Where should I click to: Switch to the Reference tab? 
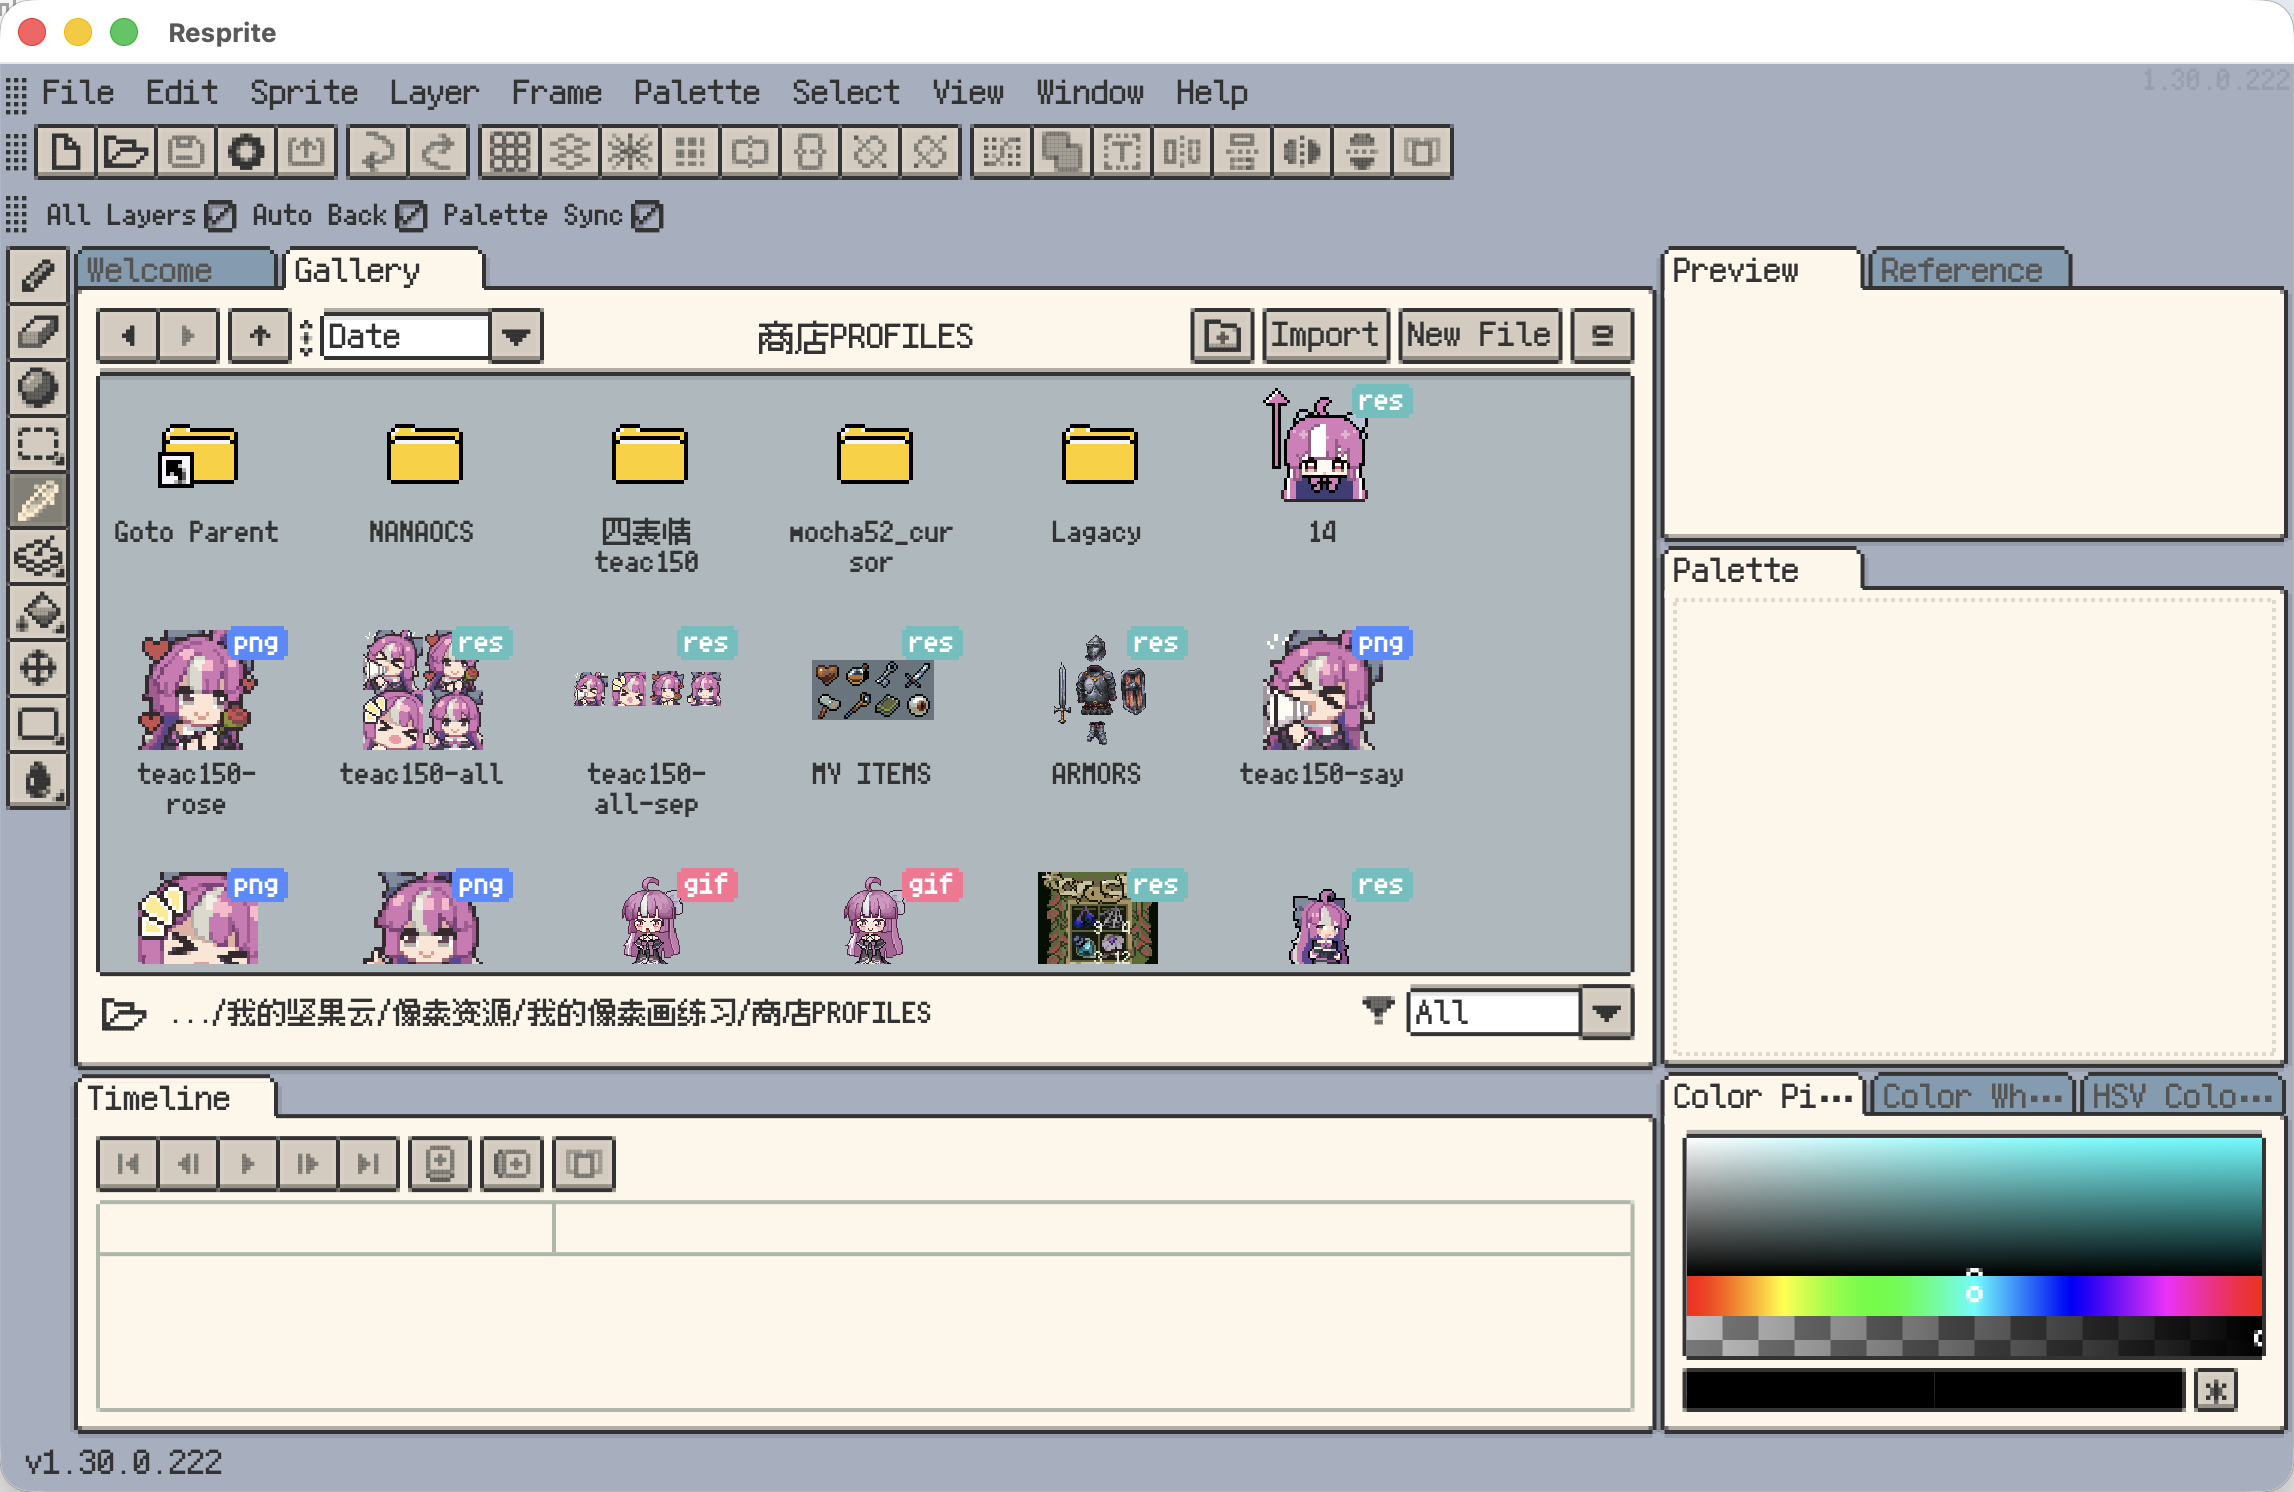tap(1966, 269)
